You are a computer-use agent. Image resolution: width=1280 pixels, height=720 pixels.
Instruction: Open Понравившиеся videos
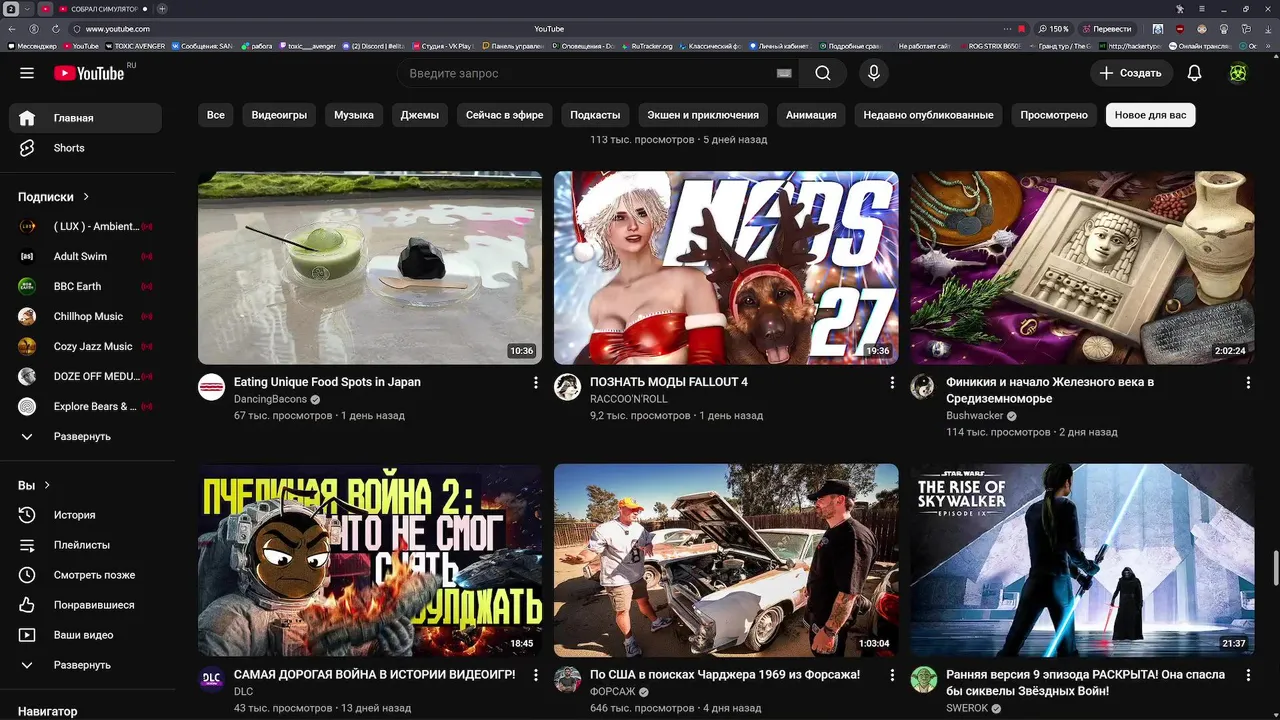click(x=85, y=605)
